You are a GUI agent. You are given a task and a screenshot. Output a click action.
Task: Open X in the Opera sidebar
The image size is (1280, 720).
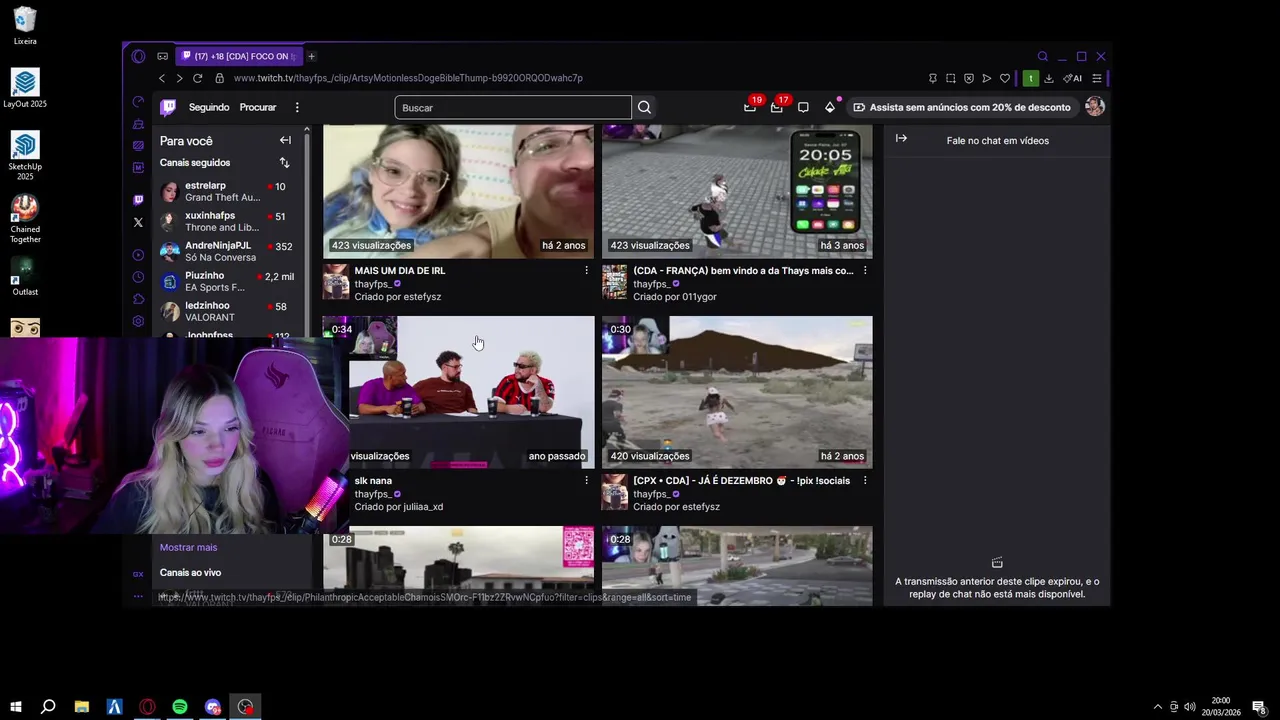[x=138, y=222]
